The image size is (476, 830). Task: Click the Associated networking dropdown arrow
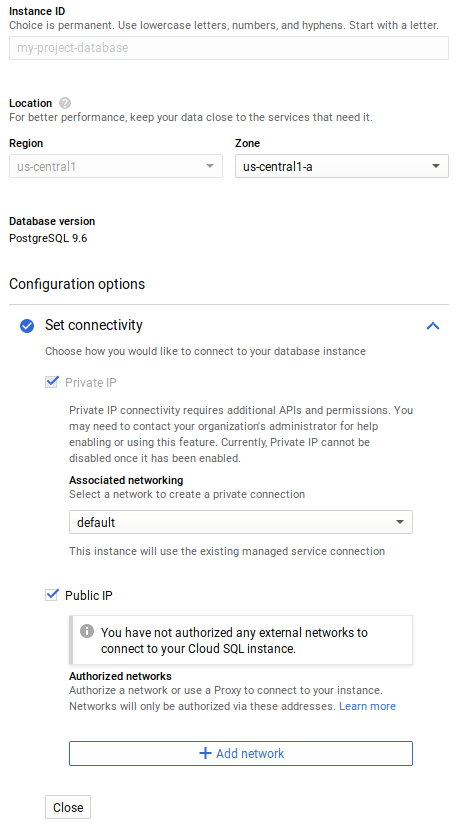(400, 522)
